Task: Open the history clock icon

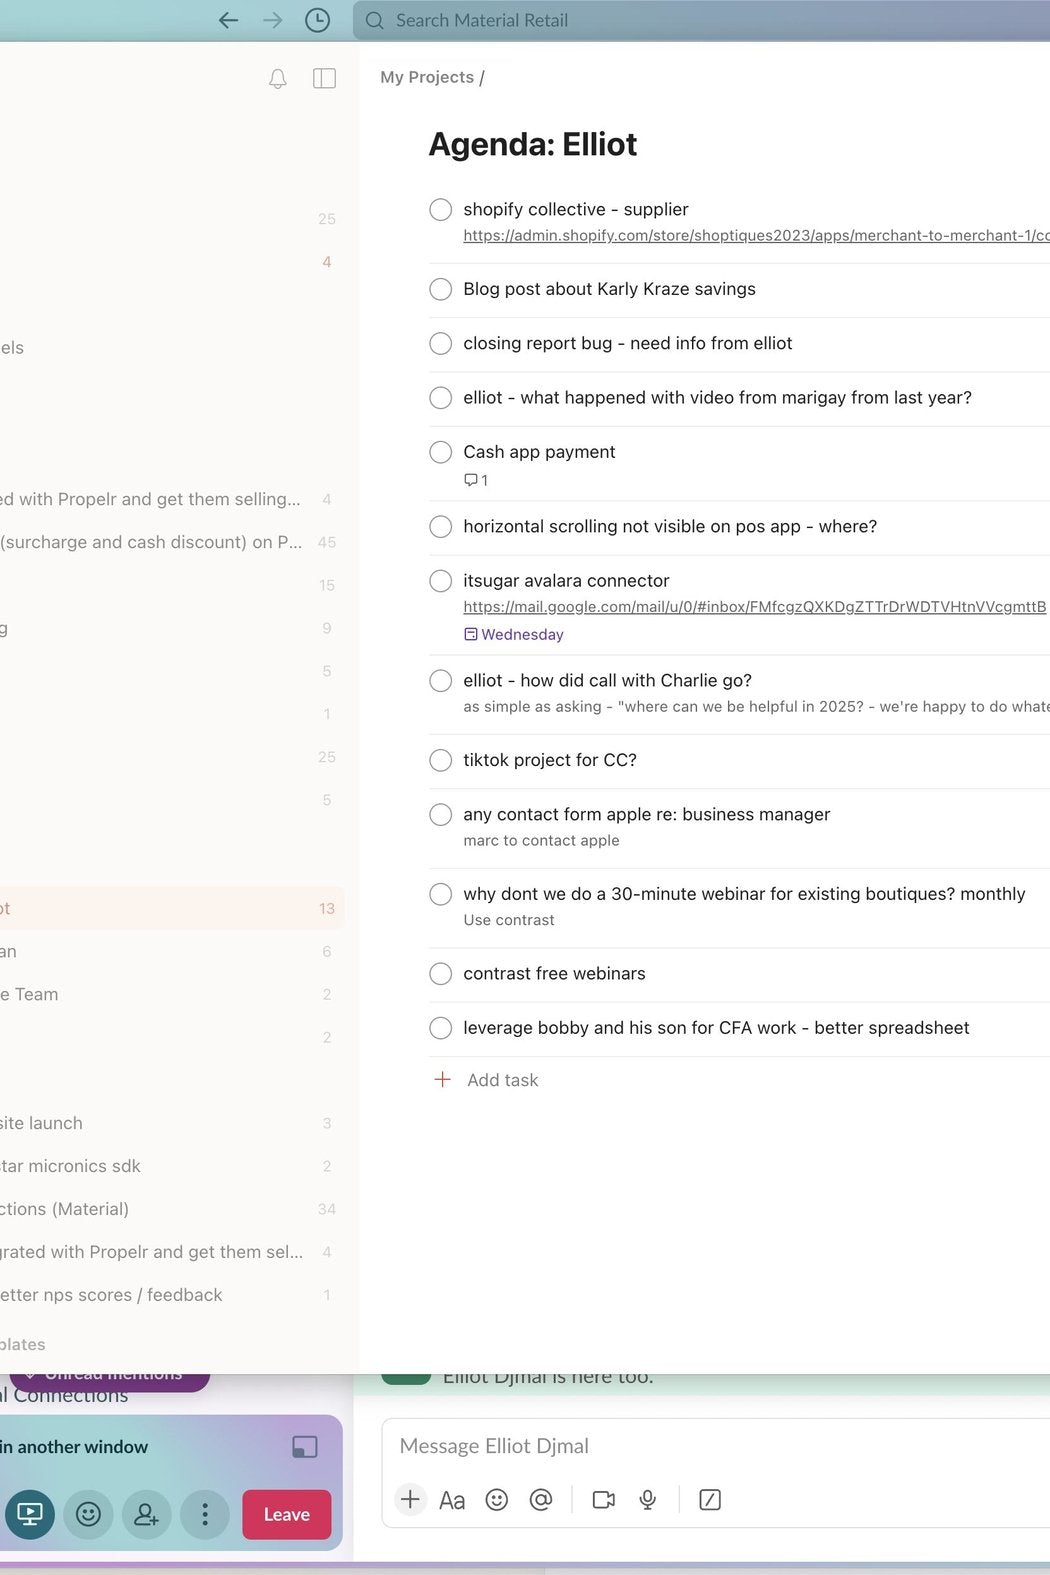Action: point(317,20)
